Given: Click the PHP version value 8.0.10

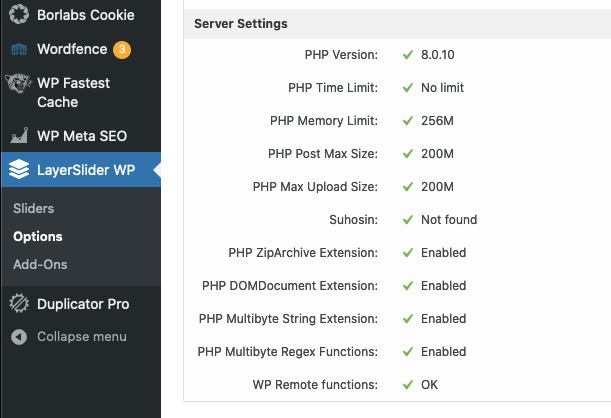Looking at the screenshot, I should pos(438,55).
